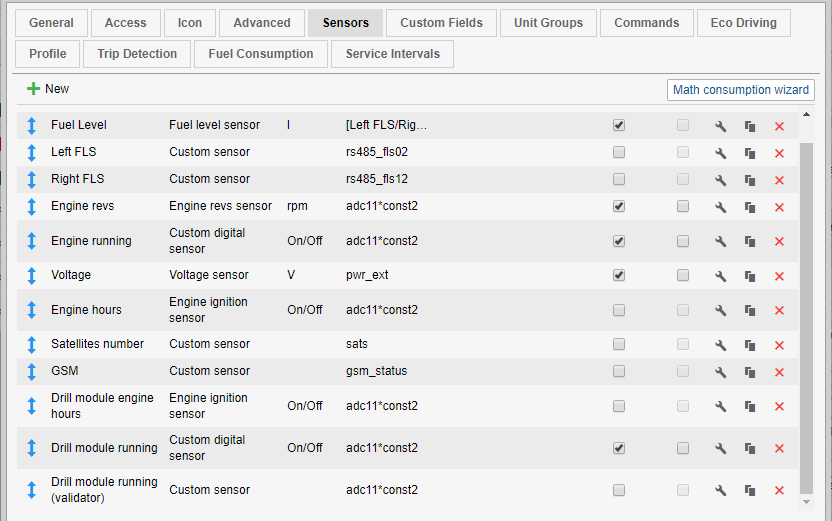Click New to add a sensor
The width and height of the screenshot is (832, 521).
pyautogui.click(x=48, y=89)
